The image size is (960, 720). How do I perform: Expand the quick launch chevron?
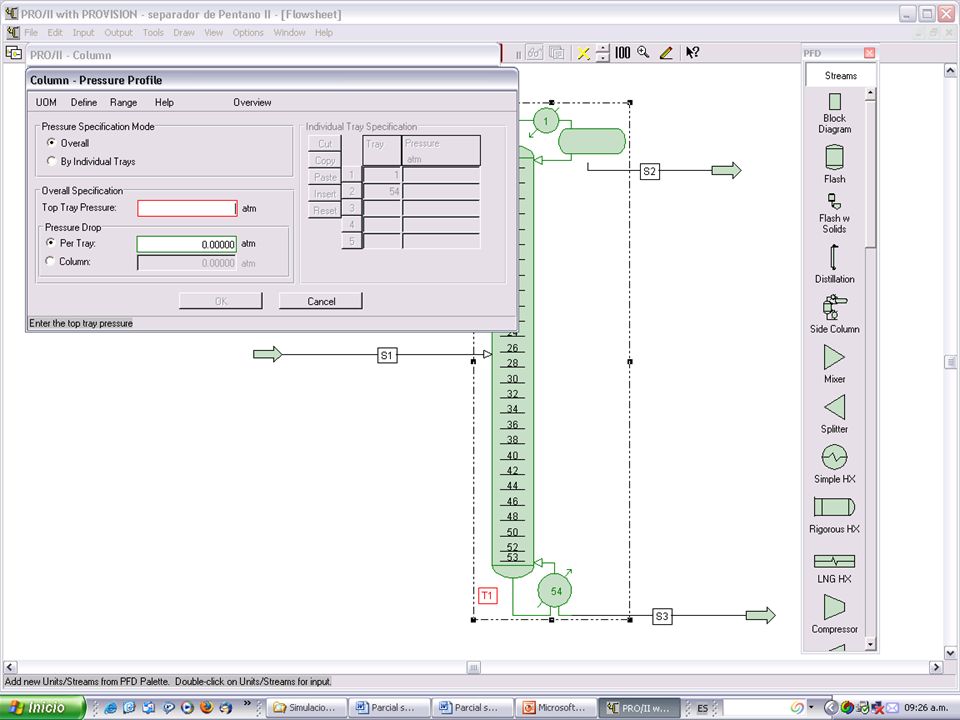tap(247, 703)
